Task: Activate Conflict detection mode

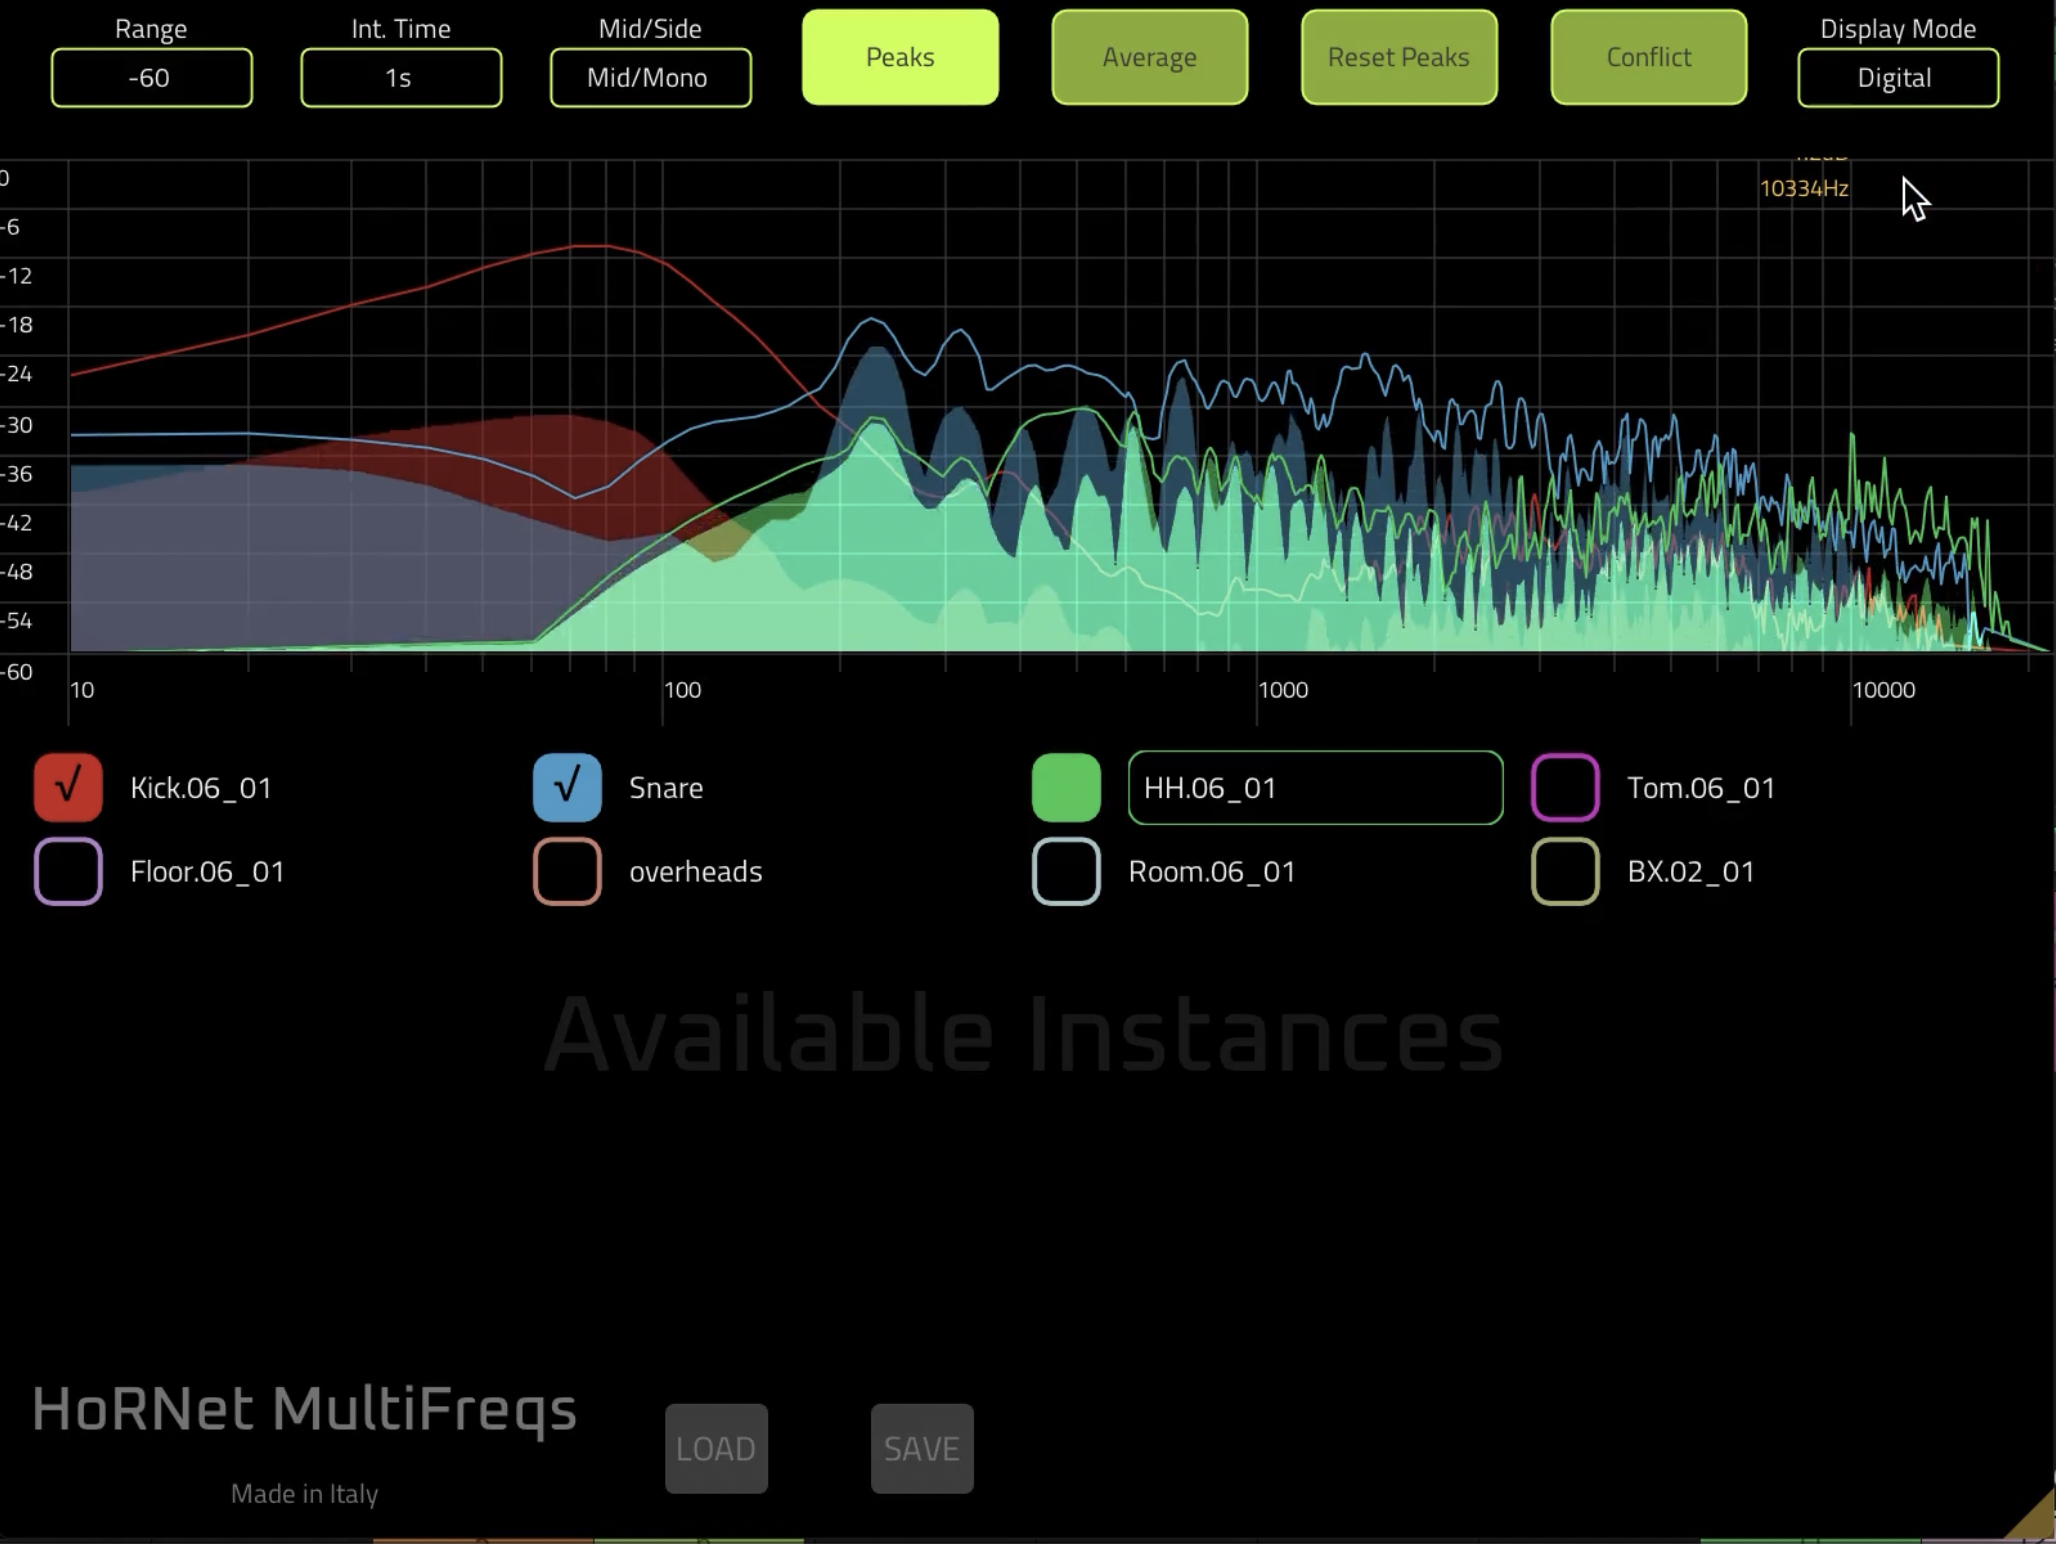Action: (1646, 57)
